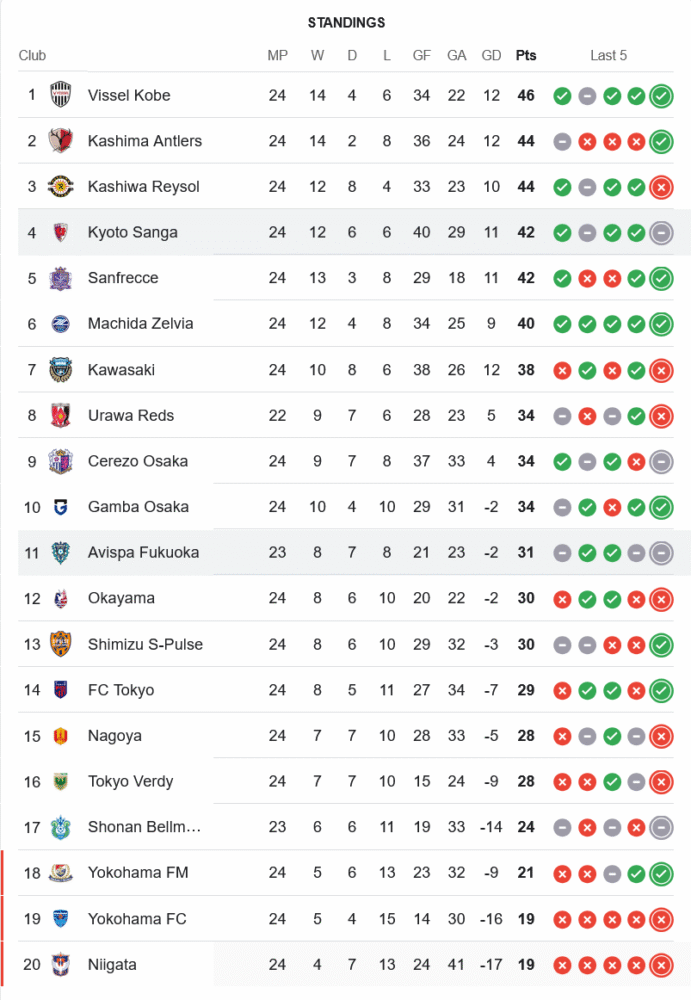Click the Urawa Reds club crest
The height and width of the screenshot is (1000, 691).
click(x=61, y=416)
